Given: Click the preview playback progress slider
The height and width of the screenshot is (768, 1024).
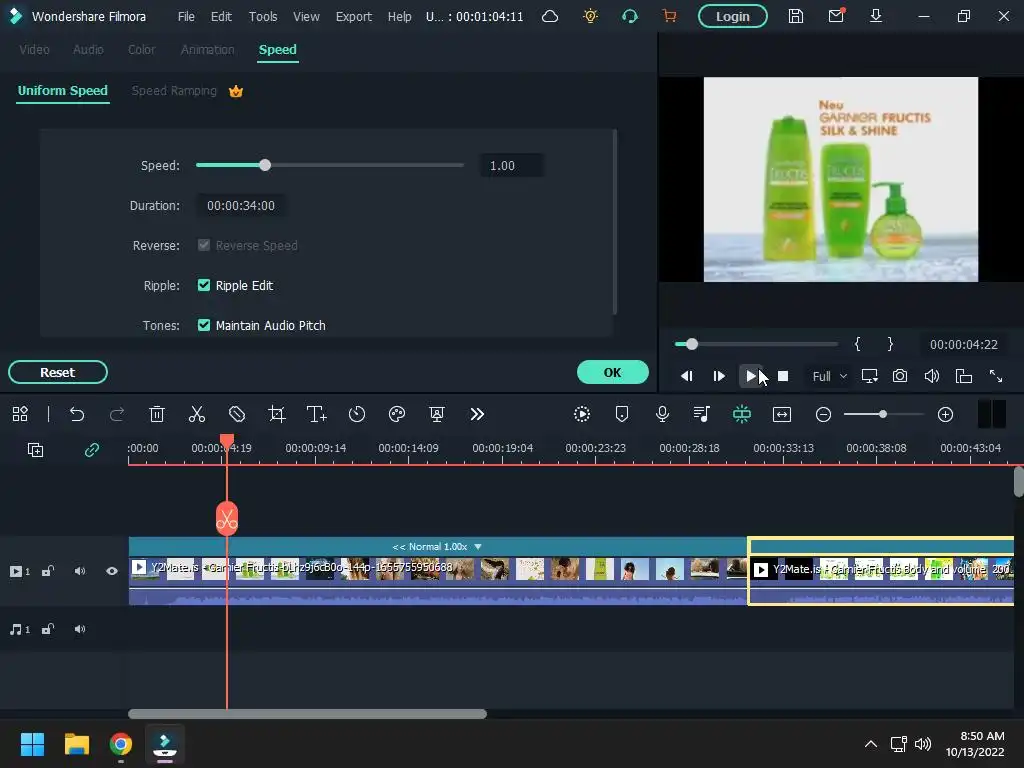Looking at the screenshot, I should click(x=756, y=344).
